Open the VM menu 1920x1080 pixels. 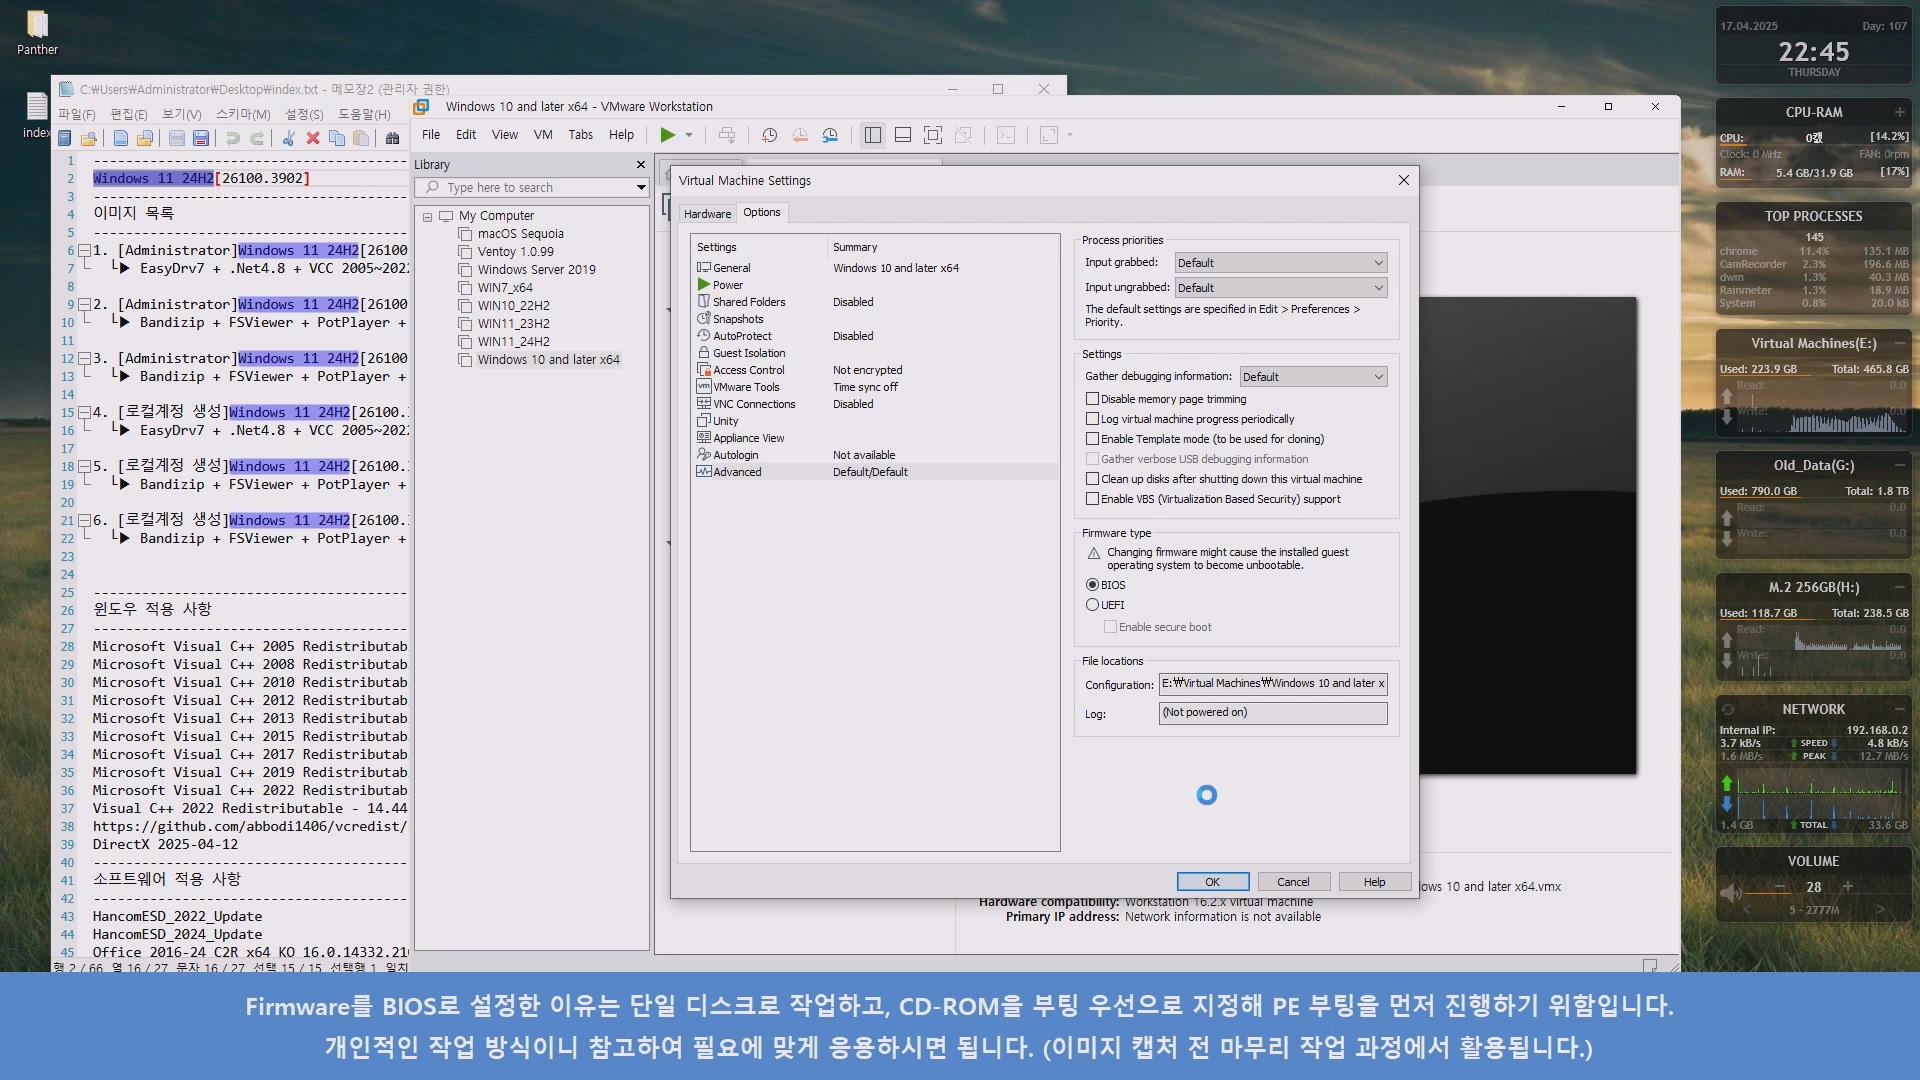click(x=543, y=135)
